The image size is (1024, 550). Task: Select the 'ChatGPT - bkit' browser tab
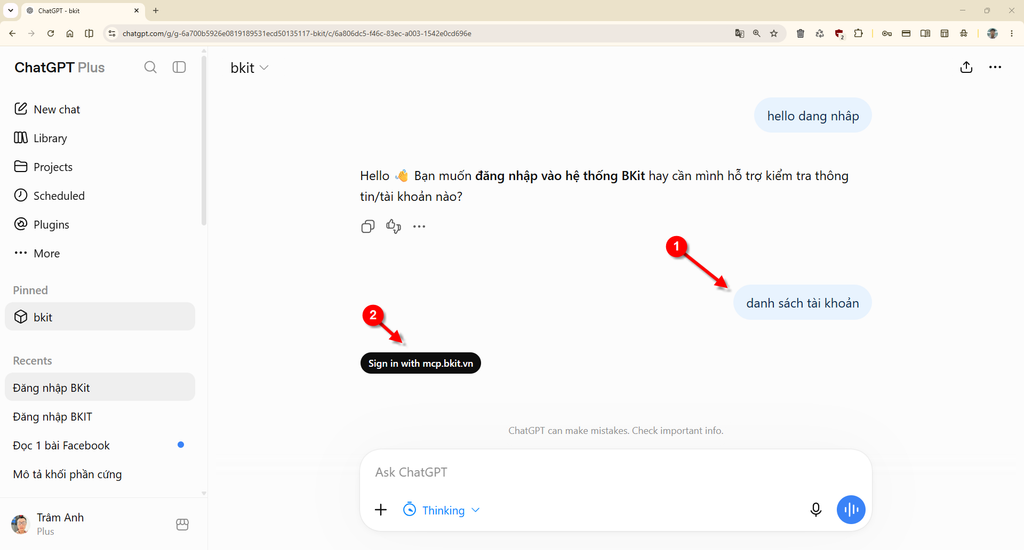(82, 10)
